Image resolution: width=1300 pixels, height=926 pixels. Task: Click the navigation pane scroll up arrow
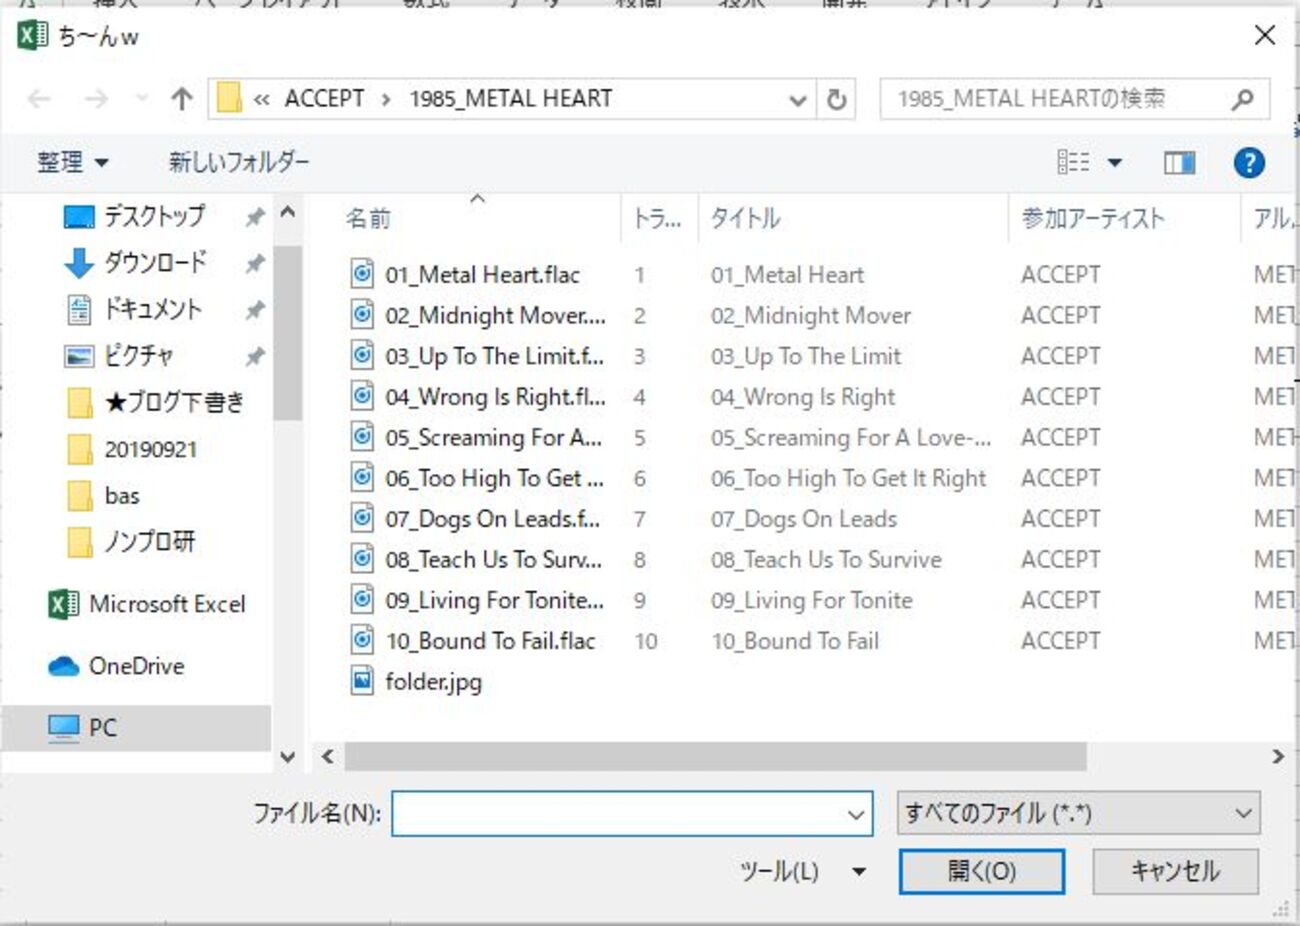288,212
